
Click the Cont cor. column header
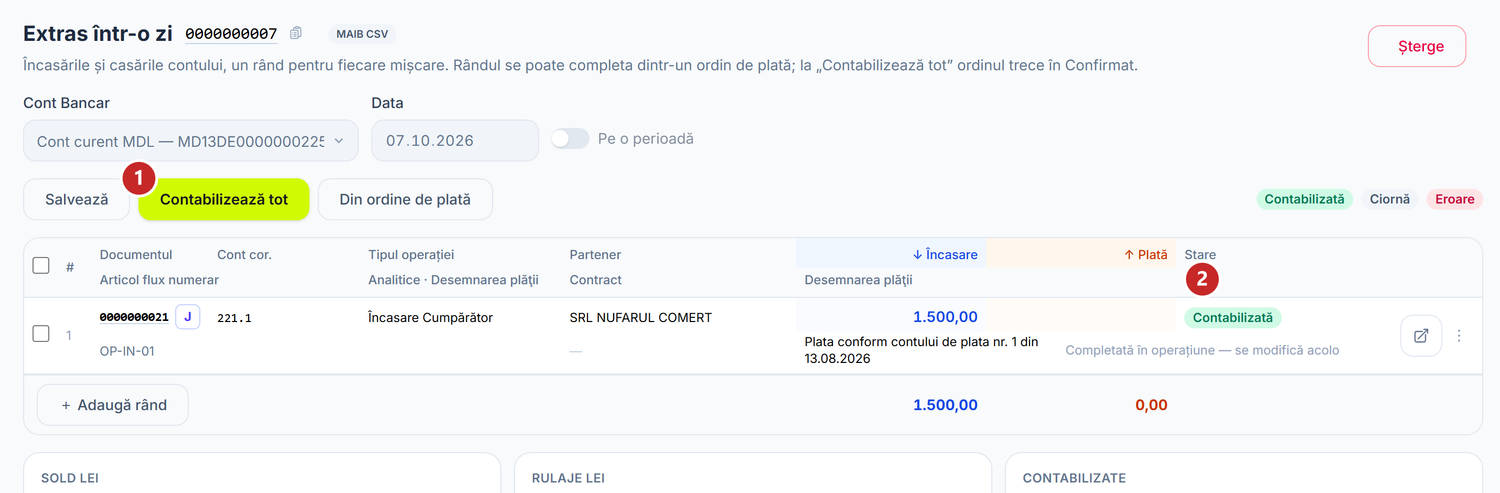[x=244, y=255]
